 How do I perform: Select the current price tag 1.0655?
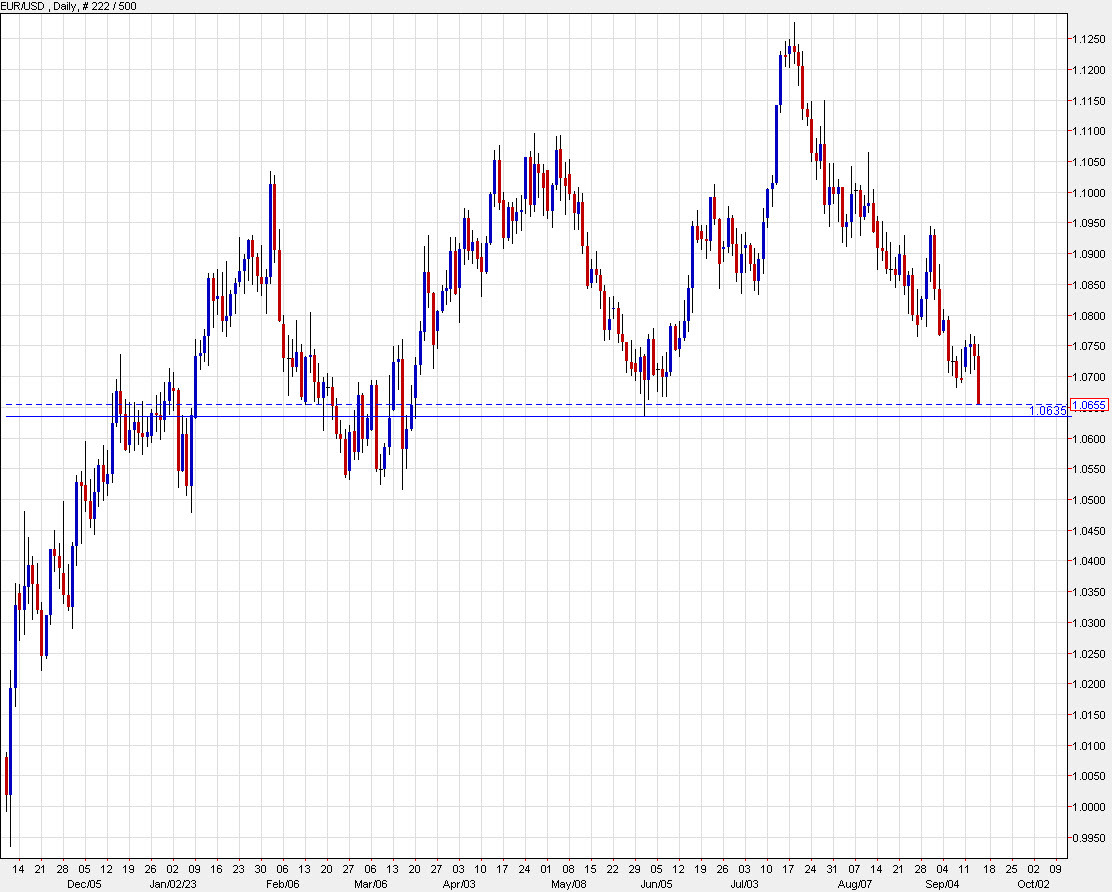[1089, 403]
